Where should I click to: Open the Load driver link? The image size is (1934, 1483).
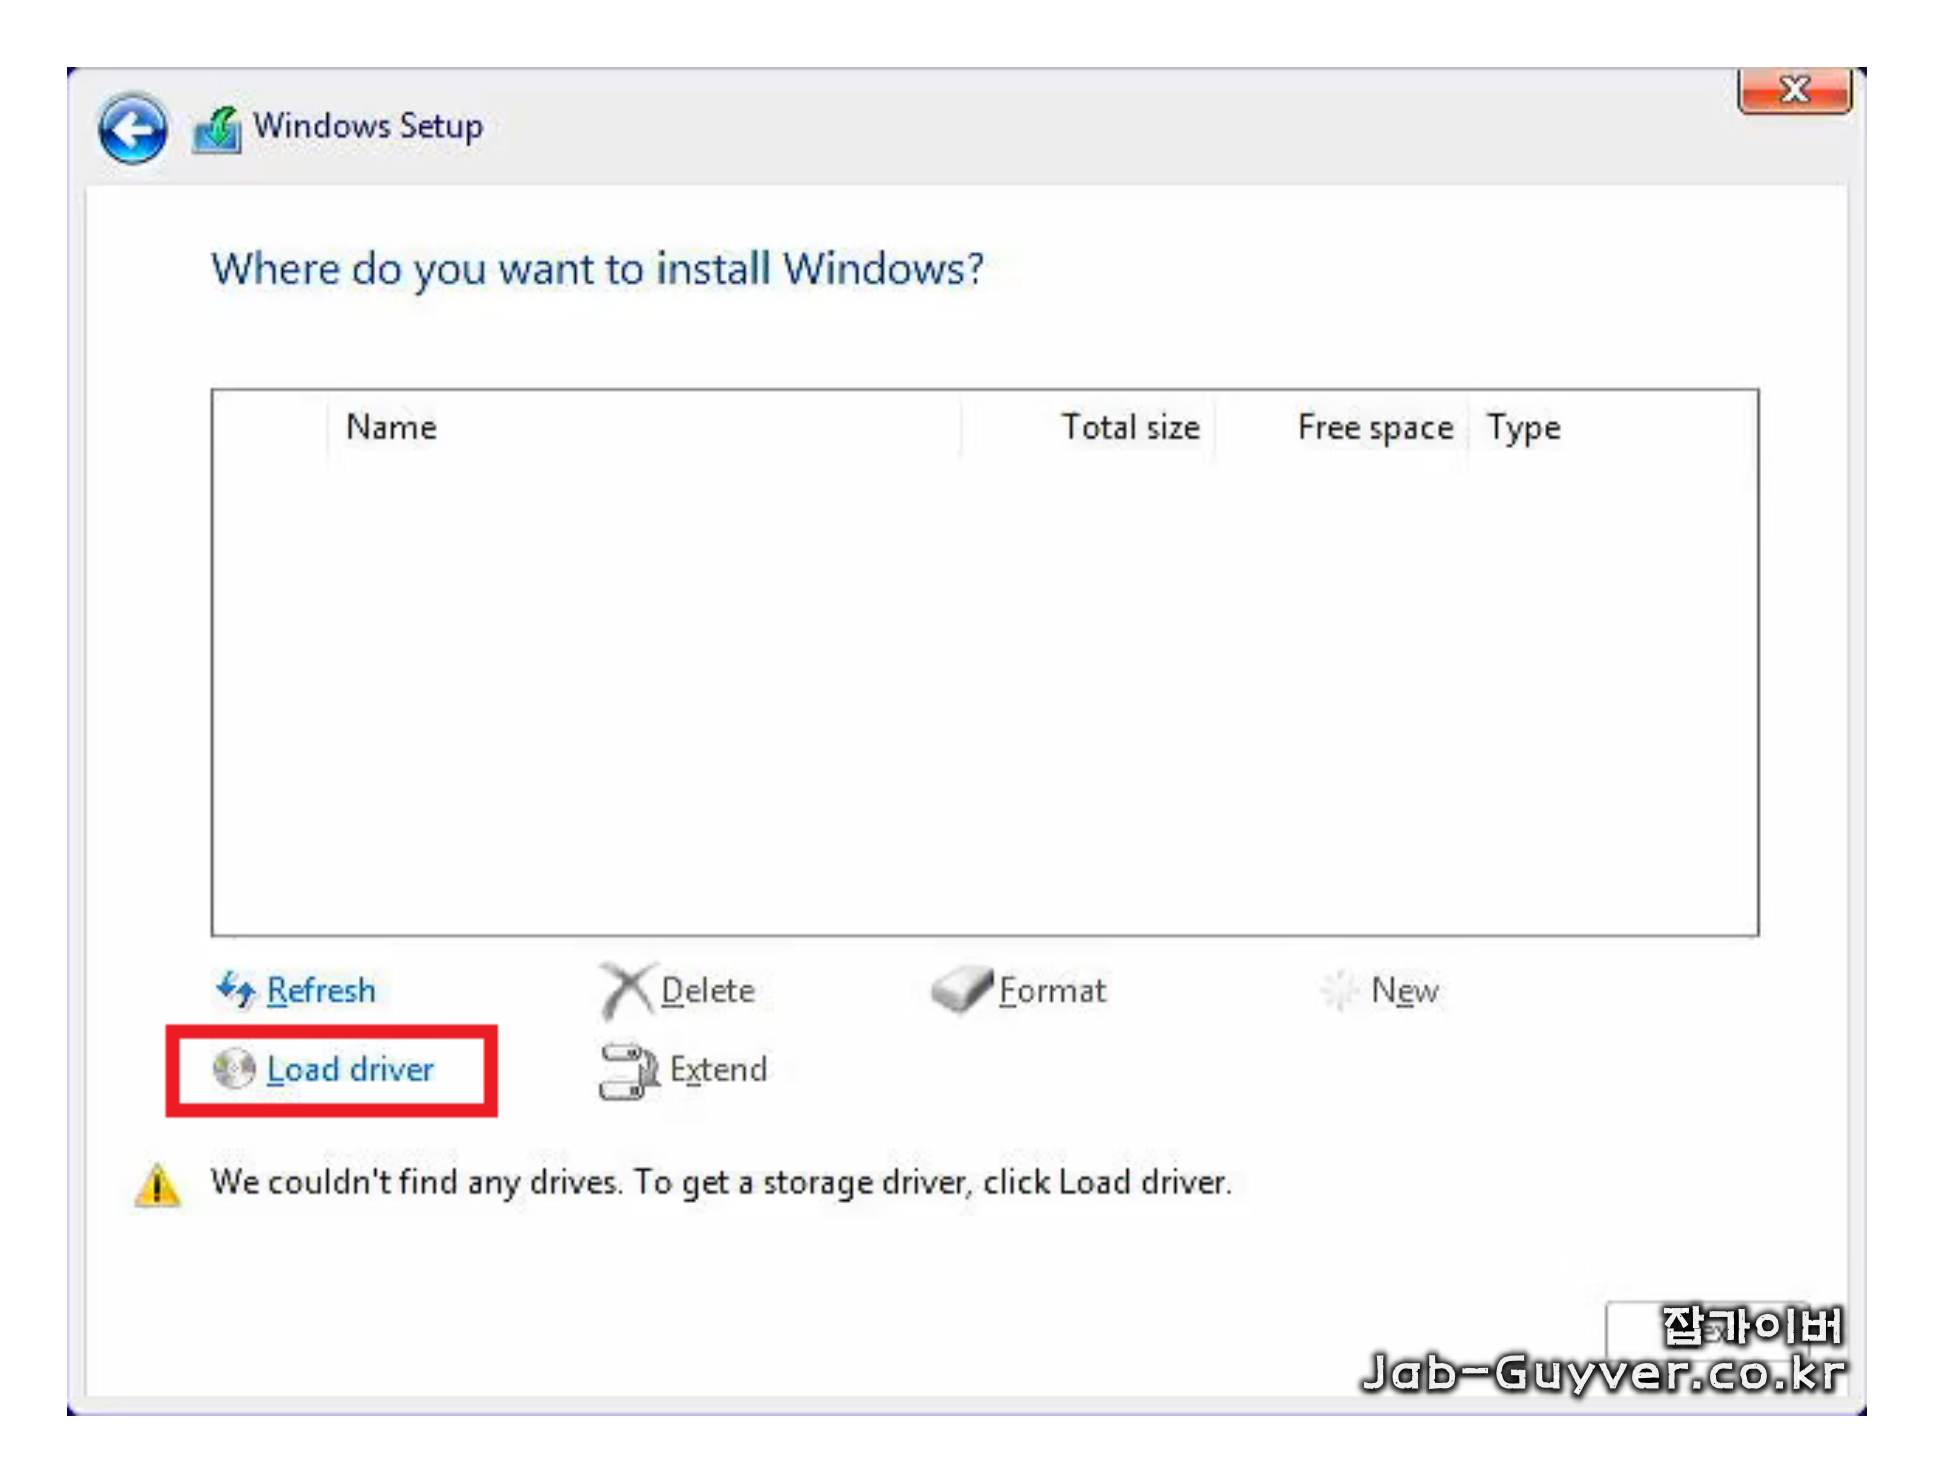(x=350, y=1069)
